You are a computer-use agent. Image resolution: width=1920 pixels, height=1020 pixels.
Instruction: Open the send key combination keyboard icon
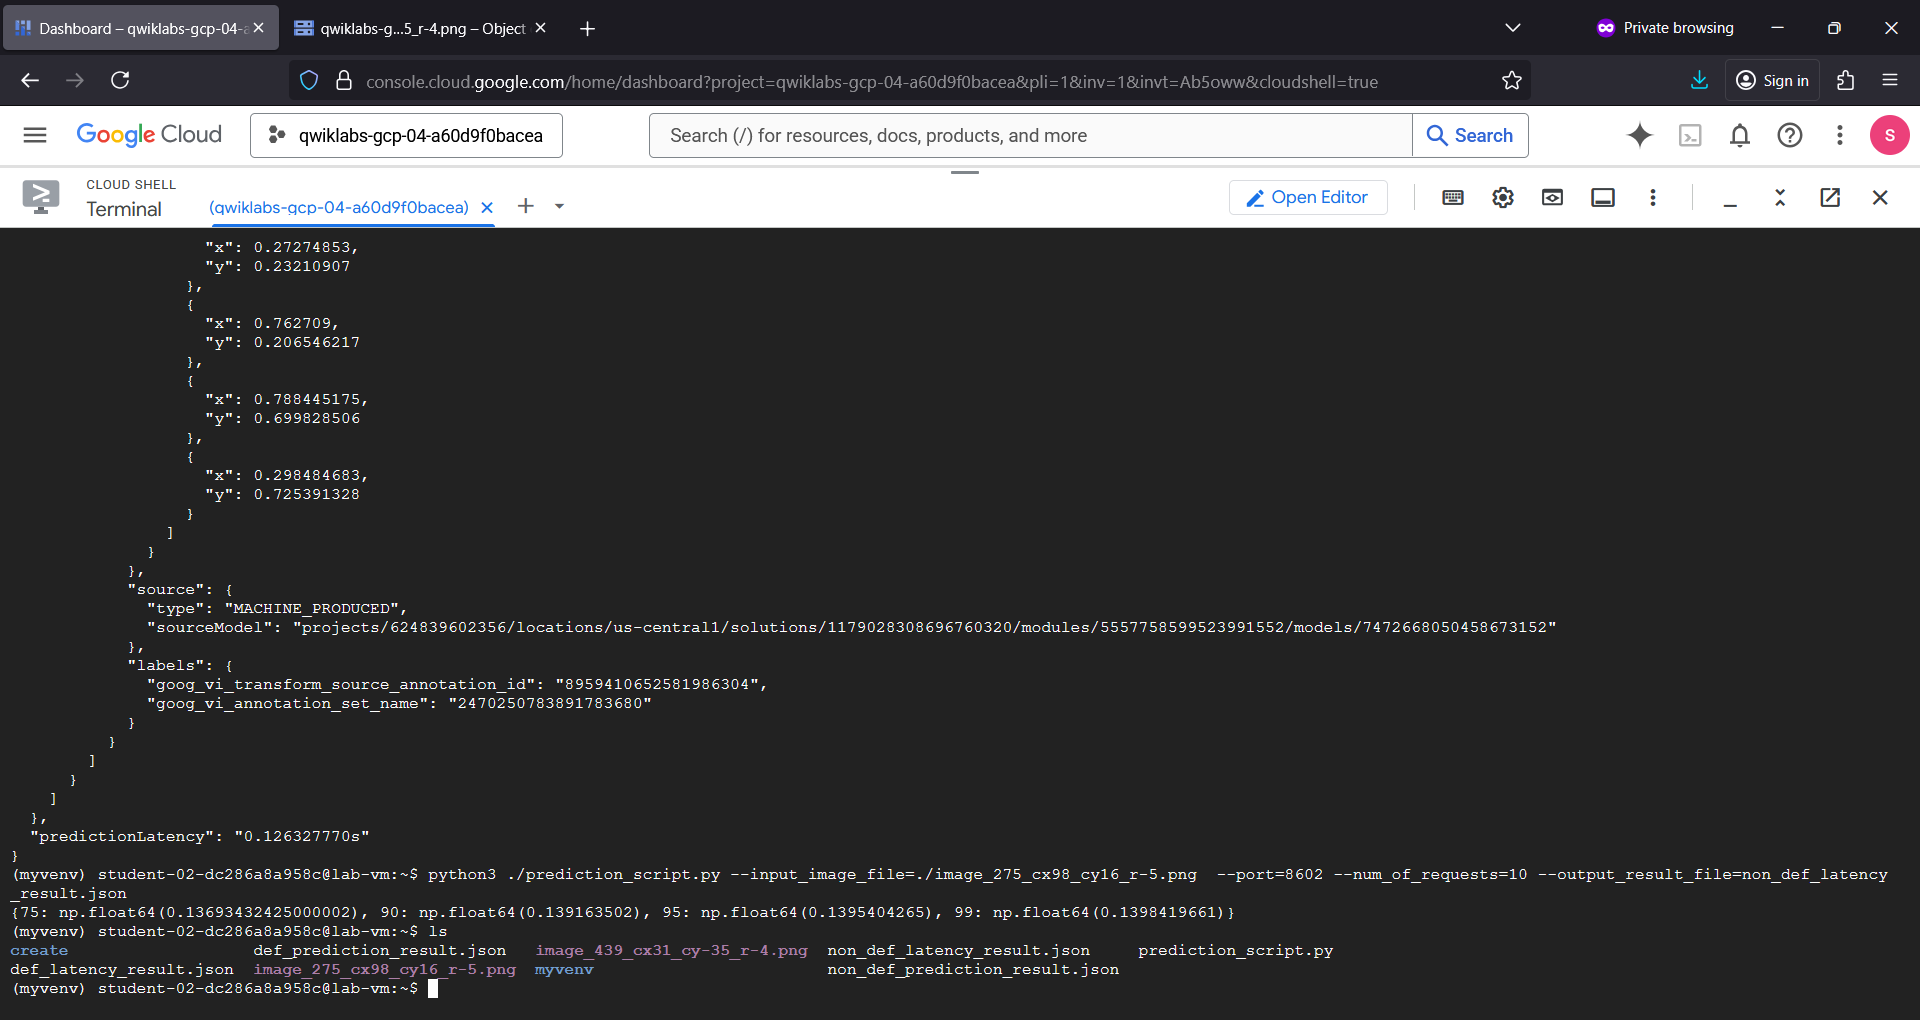click(1453, 197)
